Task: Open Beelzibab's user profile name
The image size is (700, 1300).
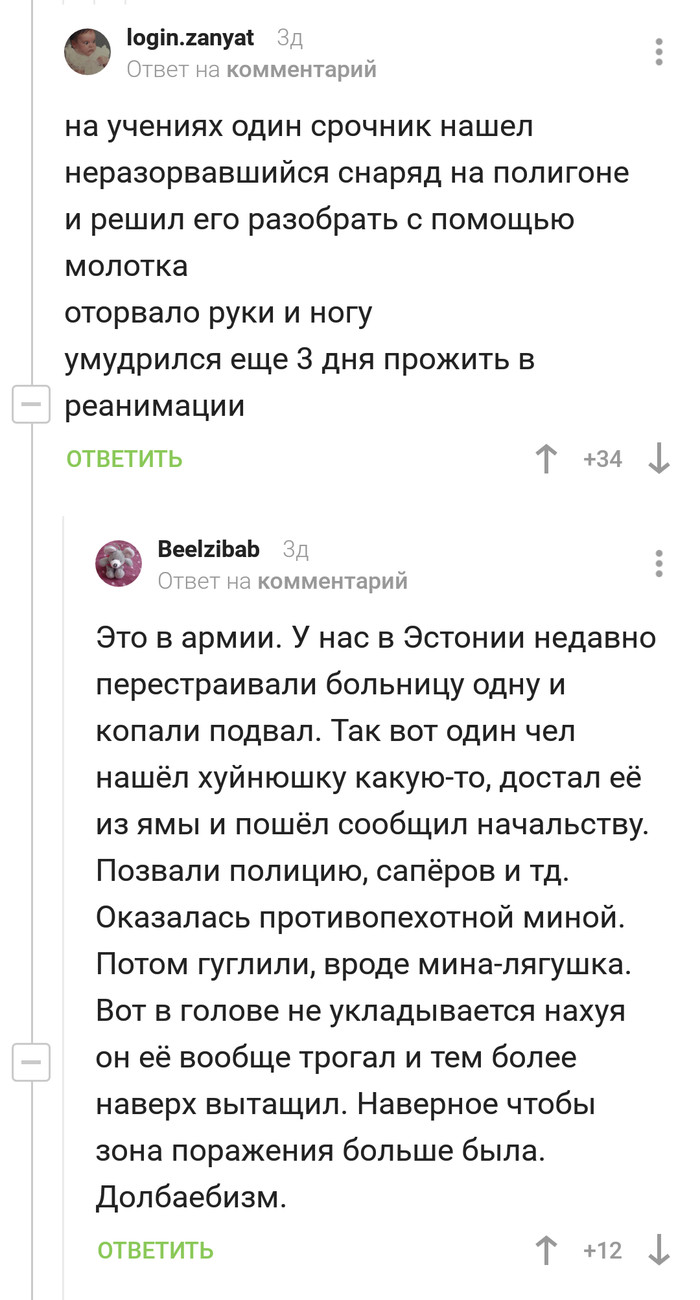Action: pos(209,549)
